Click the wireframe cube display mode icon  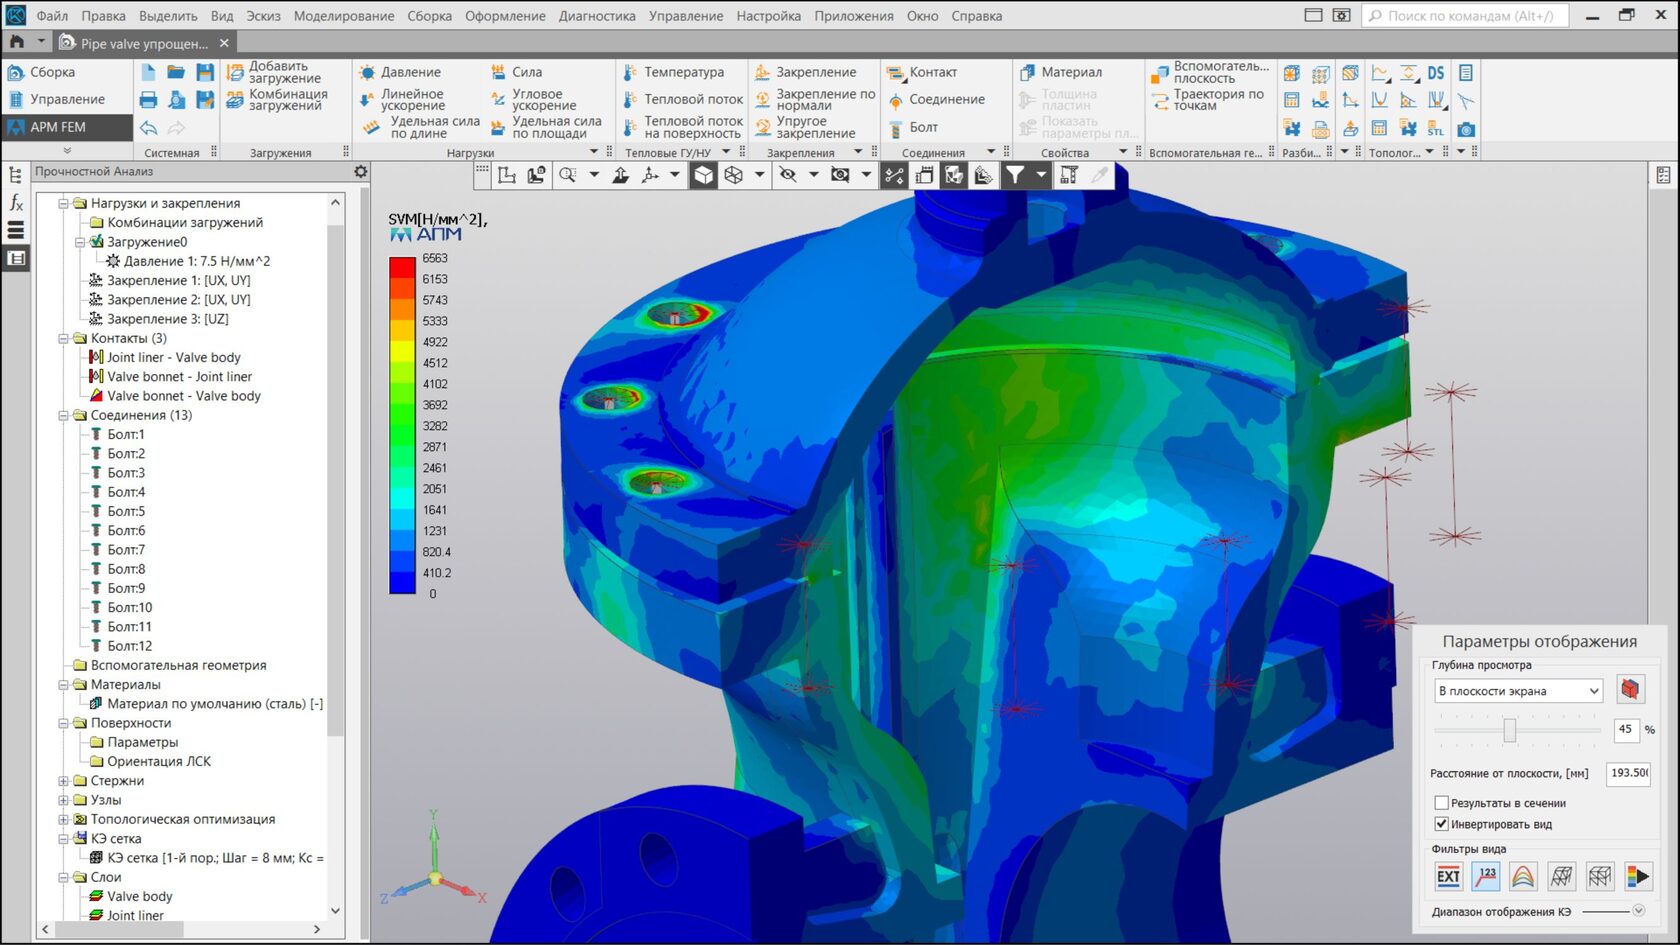point(733,175)
